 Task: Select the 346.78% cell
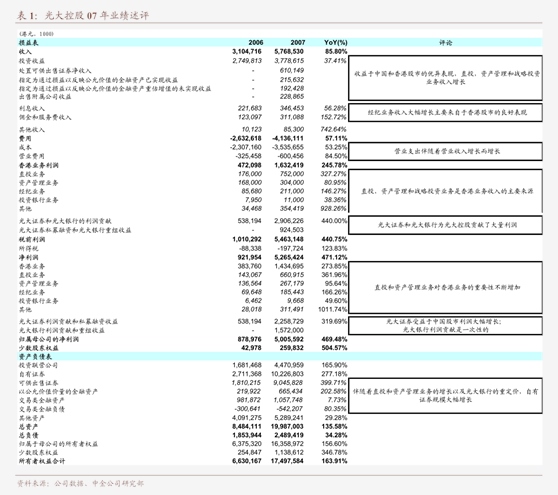click(x=334, y=452)
